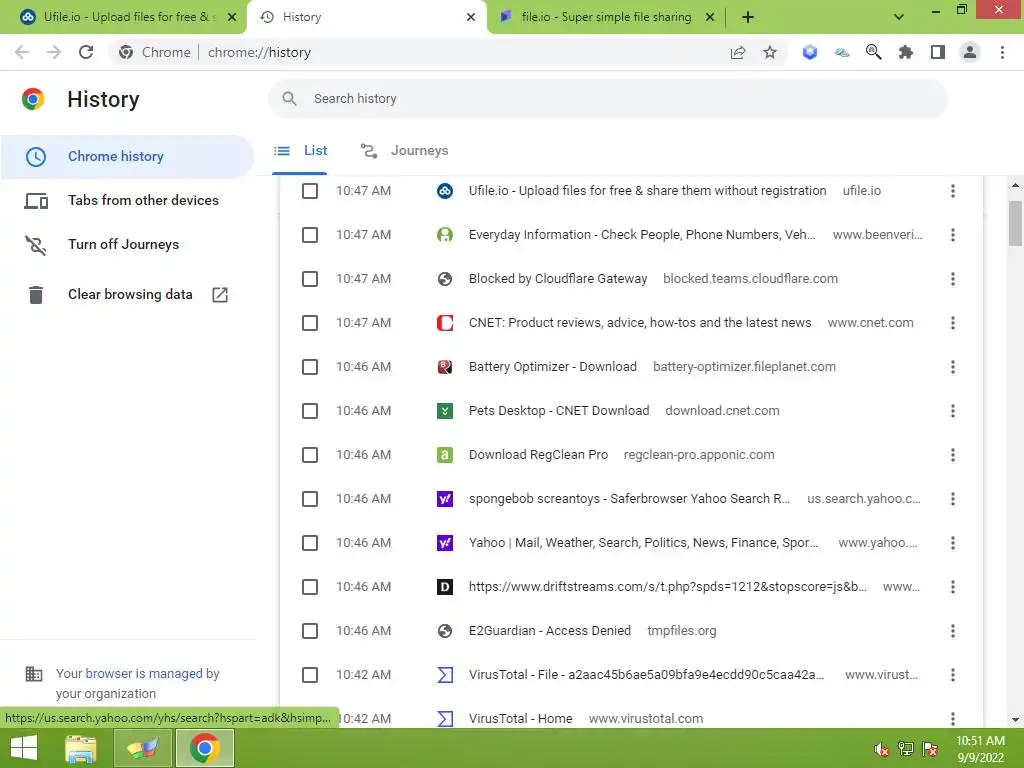
Task: Click the history list vertical scrollbar thumb
Action: (x=1016, y=223)
